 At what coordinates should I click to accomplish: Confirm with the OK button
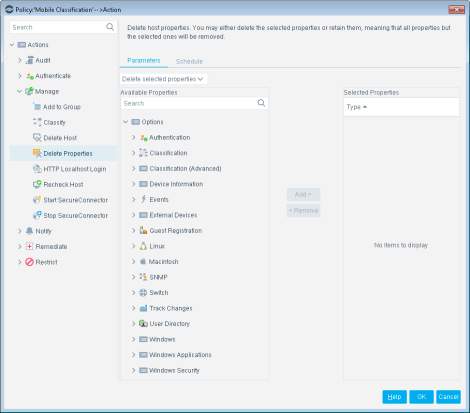pos(421,397)
